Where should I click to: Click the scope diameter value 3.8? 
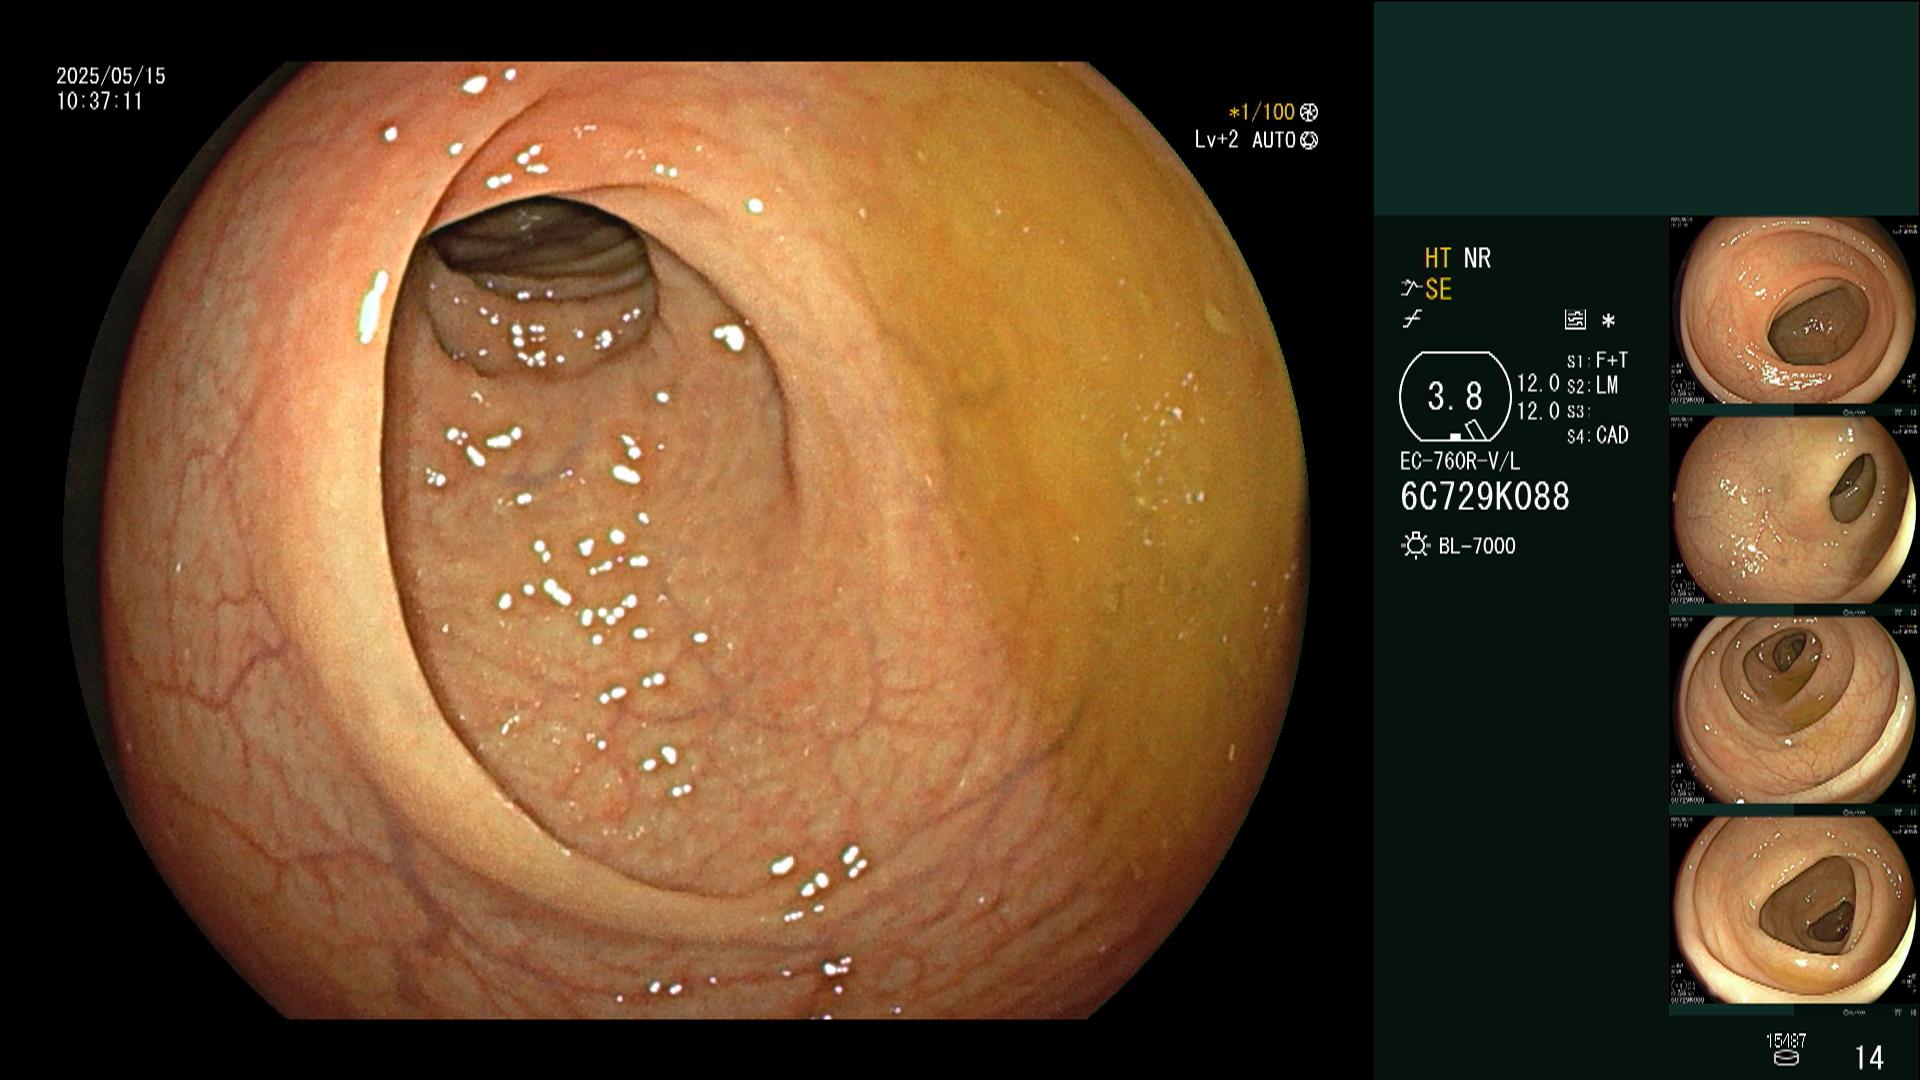(1455, 397)
